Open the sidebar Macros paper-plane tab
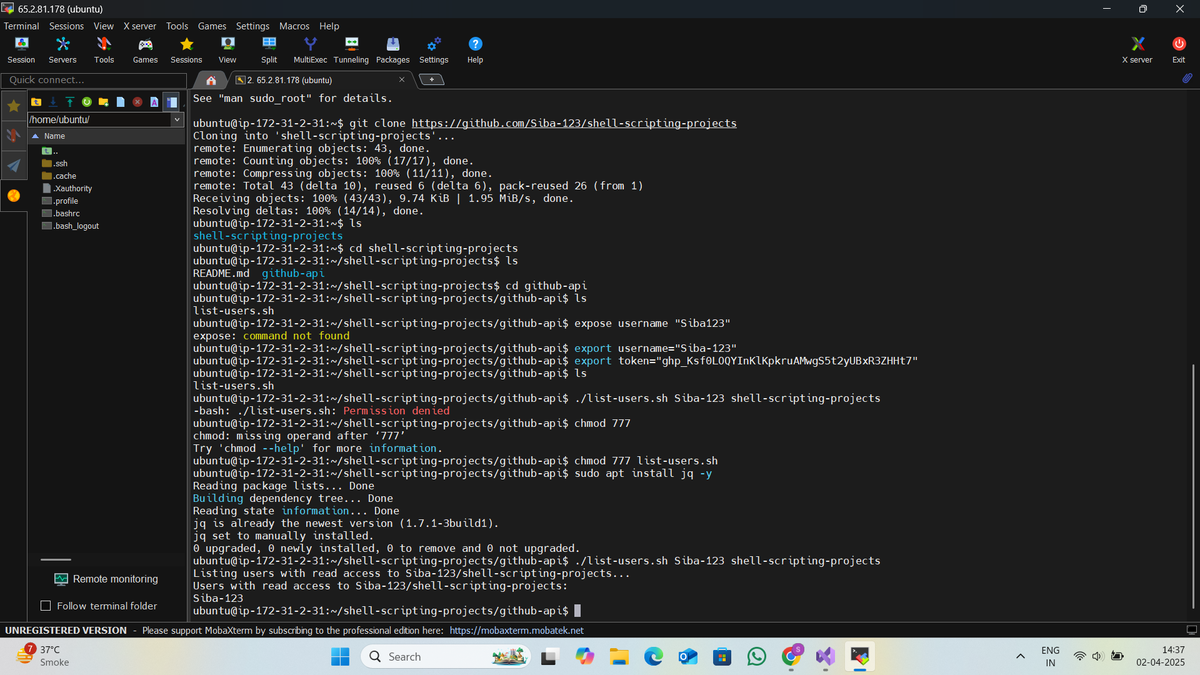This screenshot has height=675, width=1200. click(13, 165)
